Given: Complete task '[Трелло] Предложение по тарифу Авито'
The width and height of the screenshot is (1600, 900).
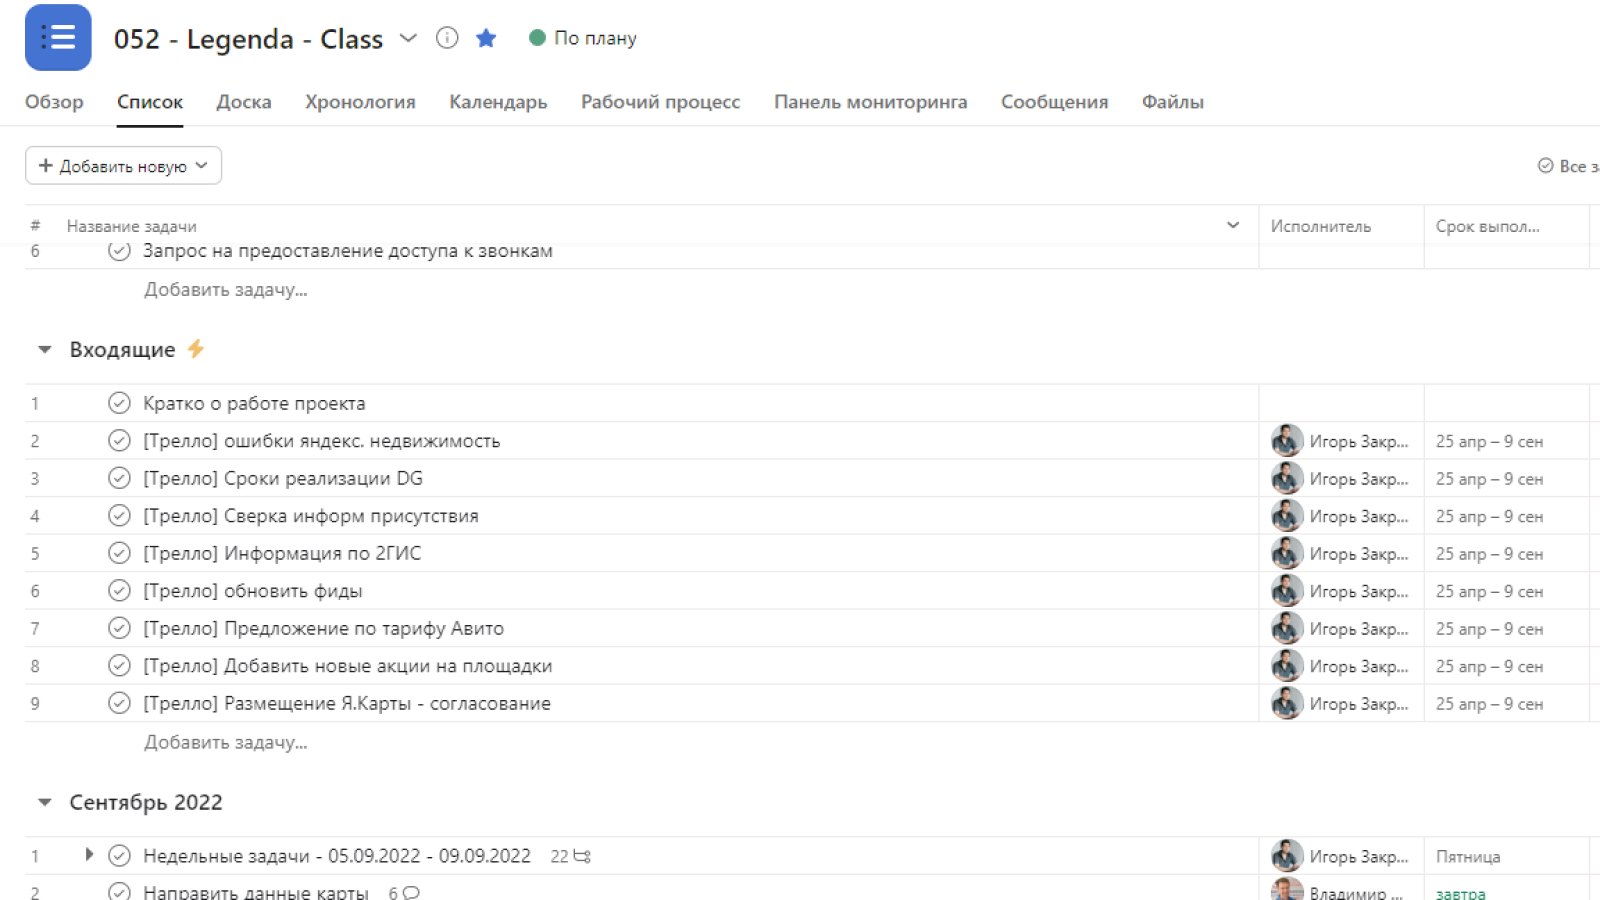Looking at the screenshot, I should click(119, 628).
